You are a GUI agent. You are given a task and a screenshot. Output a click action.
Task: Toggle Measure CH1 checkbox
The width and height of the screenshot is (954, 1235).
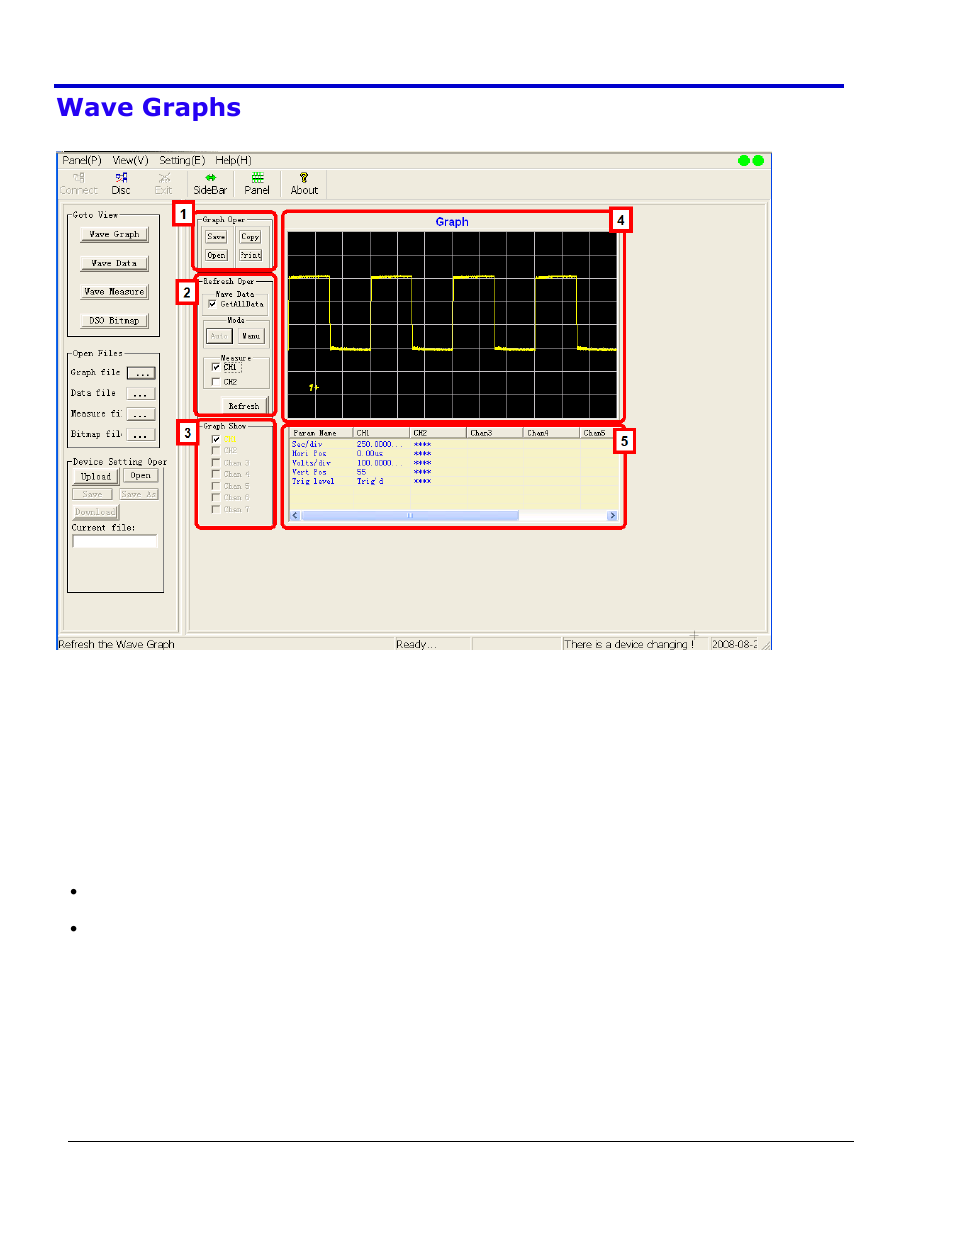pos(216,367)
